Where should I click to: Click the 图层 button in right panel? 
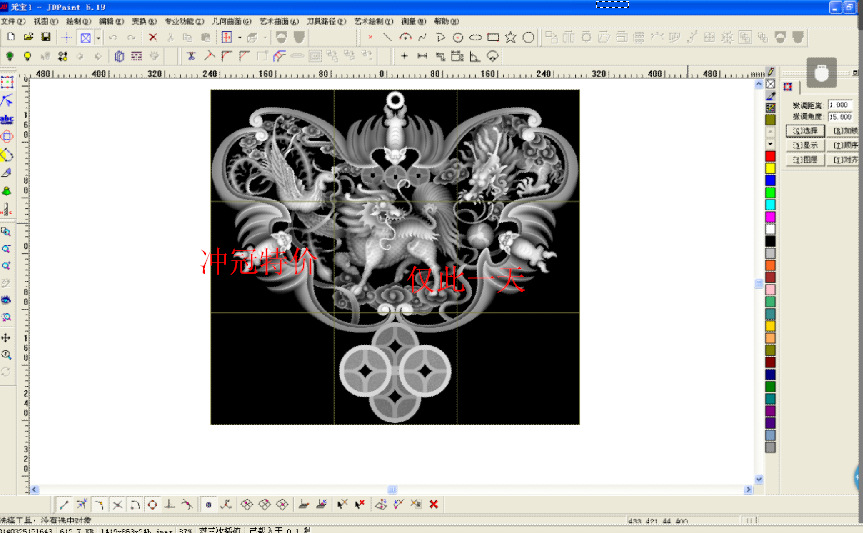coord(805,160)
